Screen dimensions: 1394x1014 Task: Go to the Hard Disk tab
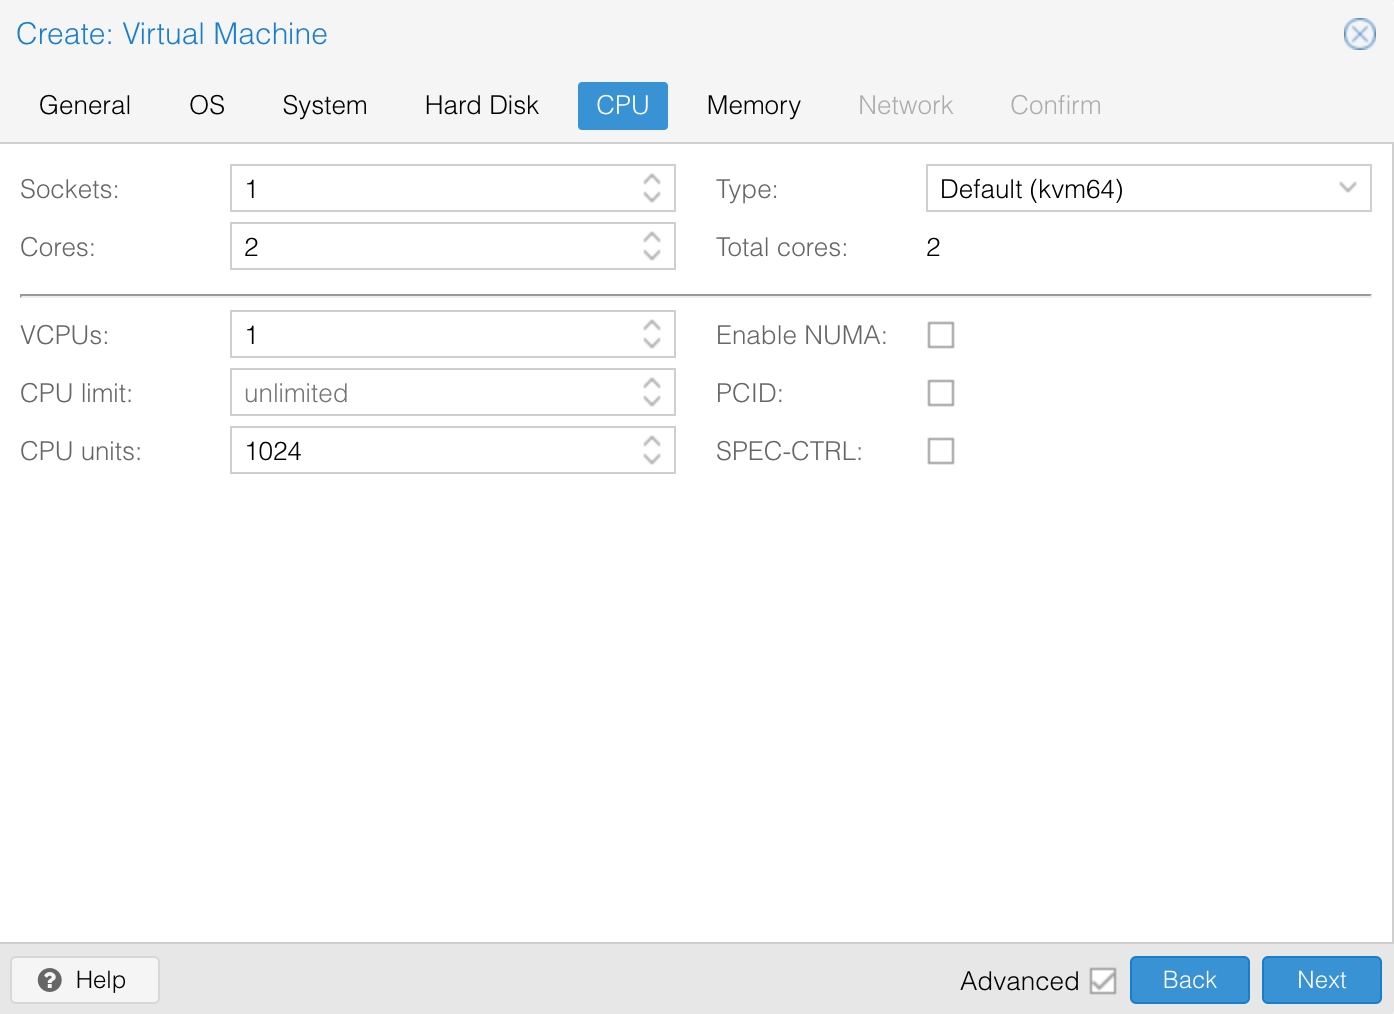[481, 106]
